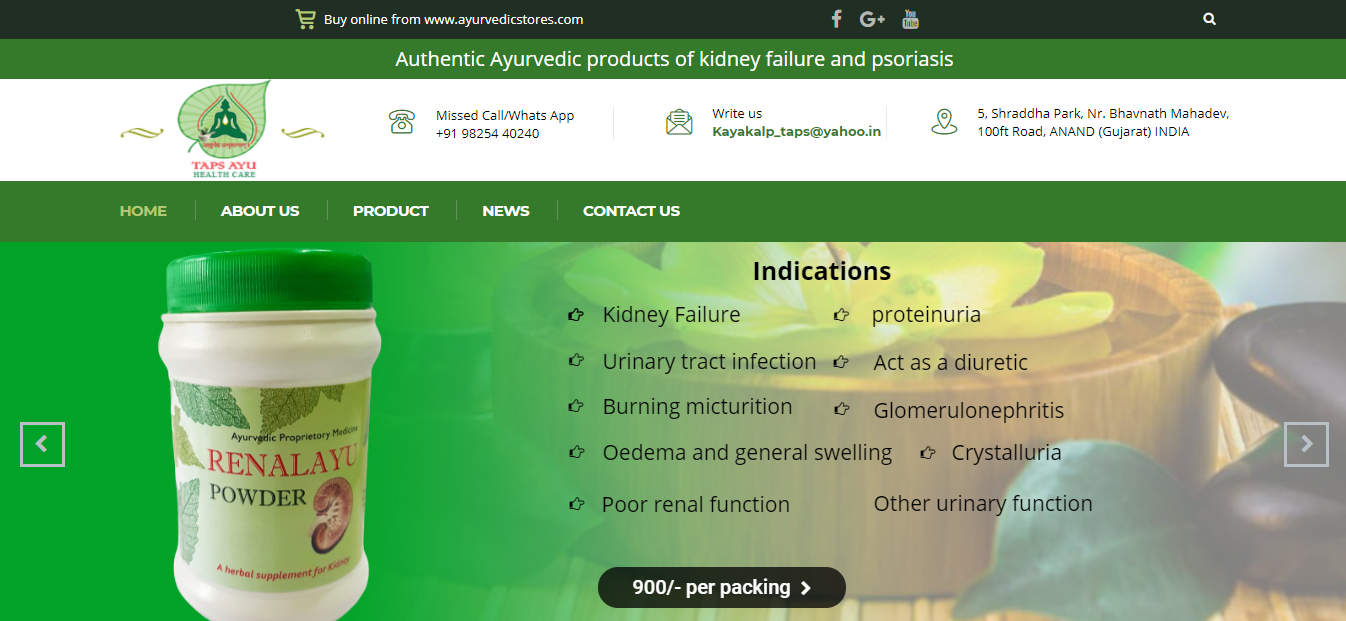Open the PRODUCT menu item
The width and height of the screenshot is (1346, 621).
390,211
